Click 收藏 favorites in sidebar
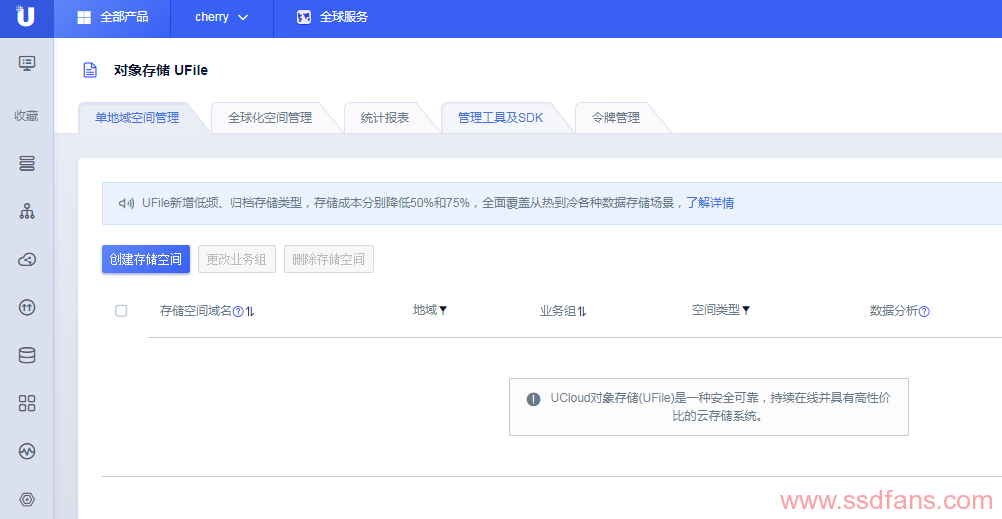This screenshot has height=519, width=1002. coord(26,116)
